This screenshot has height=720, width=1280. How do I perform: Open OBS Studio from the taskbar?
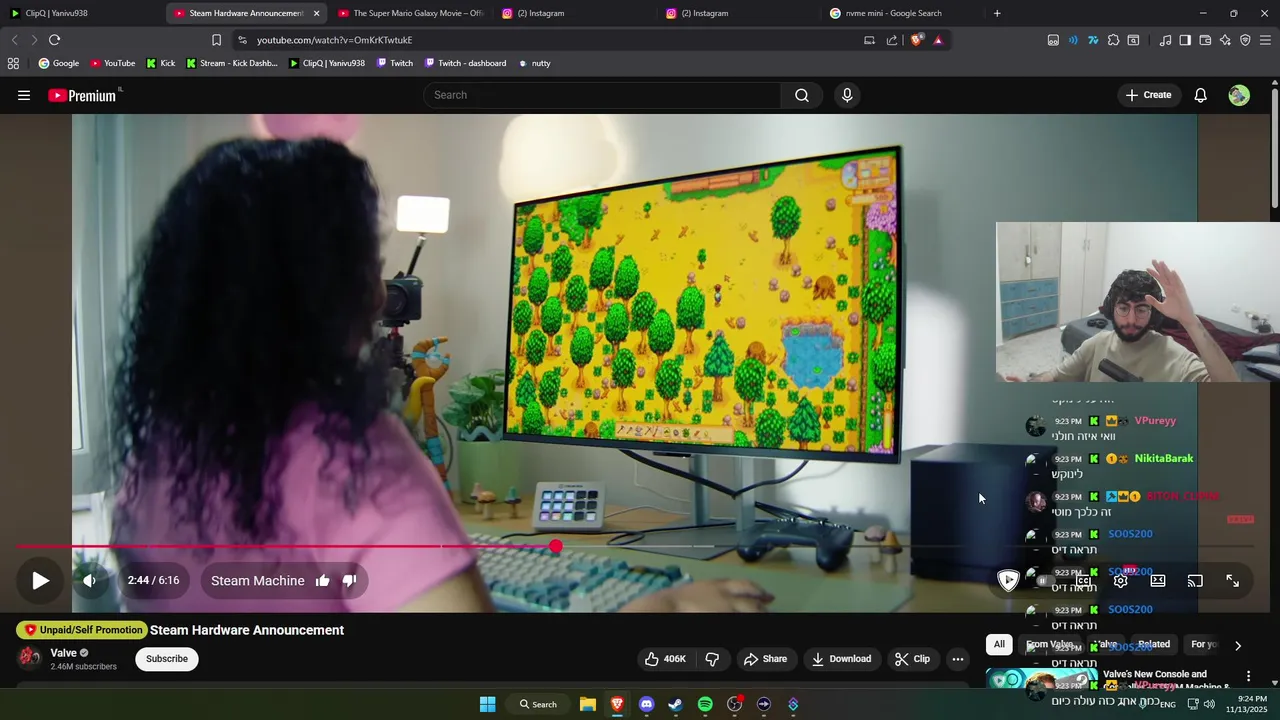click(x=735, y=704)
